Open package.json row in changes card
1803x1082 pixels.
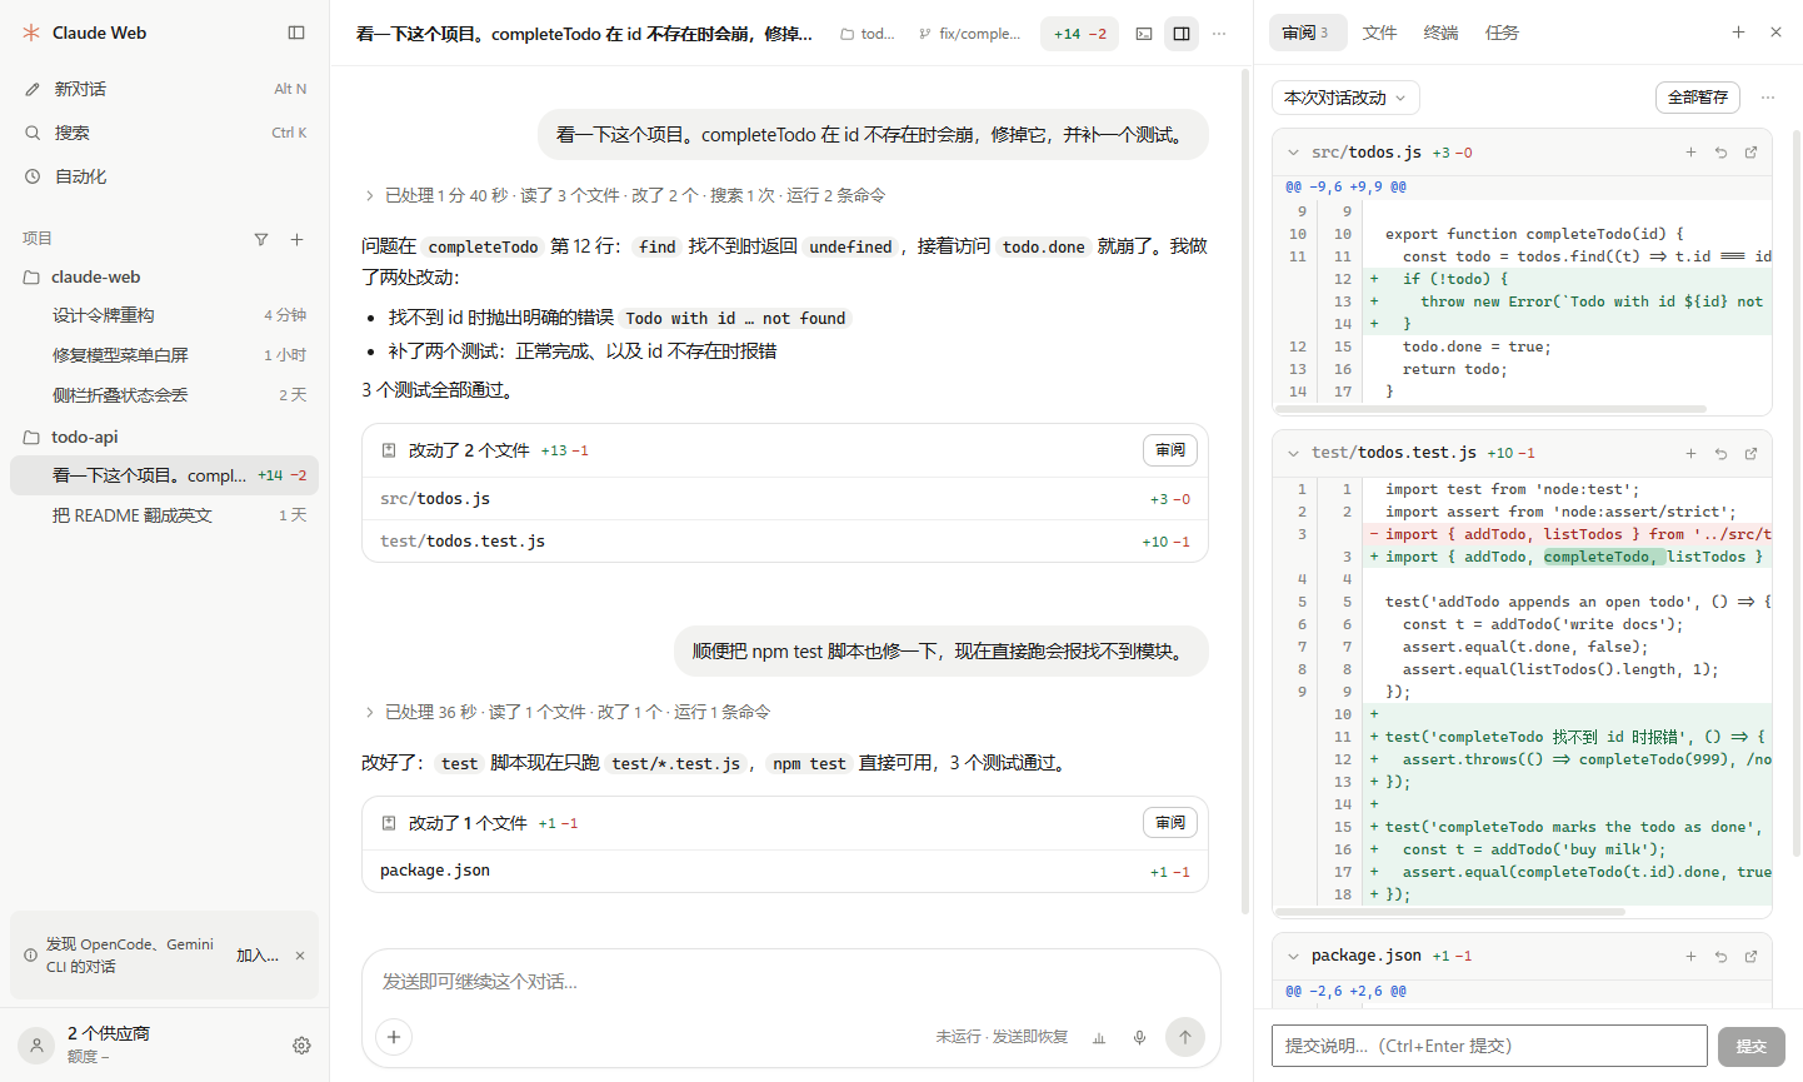(x=785, y=871)
